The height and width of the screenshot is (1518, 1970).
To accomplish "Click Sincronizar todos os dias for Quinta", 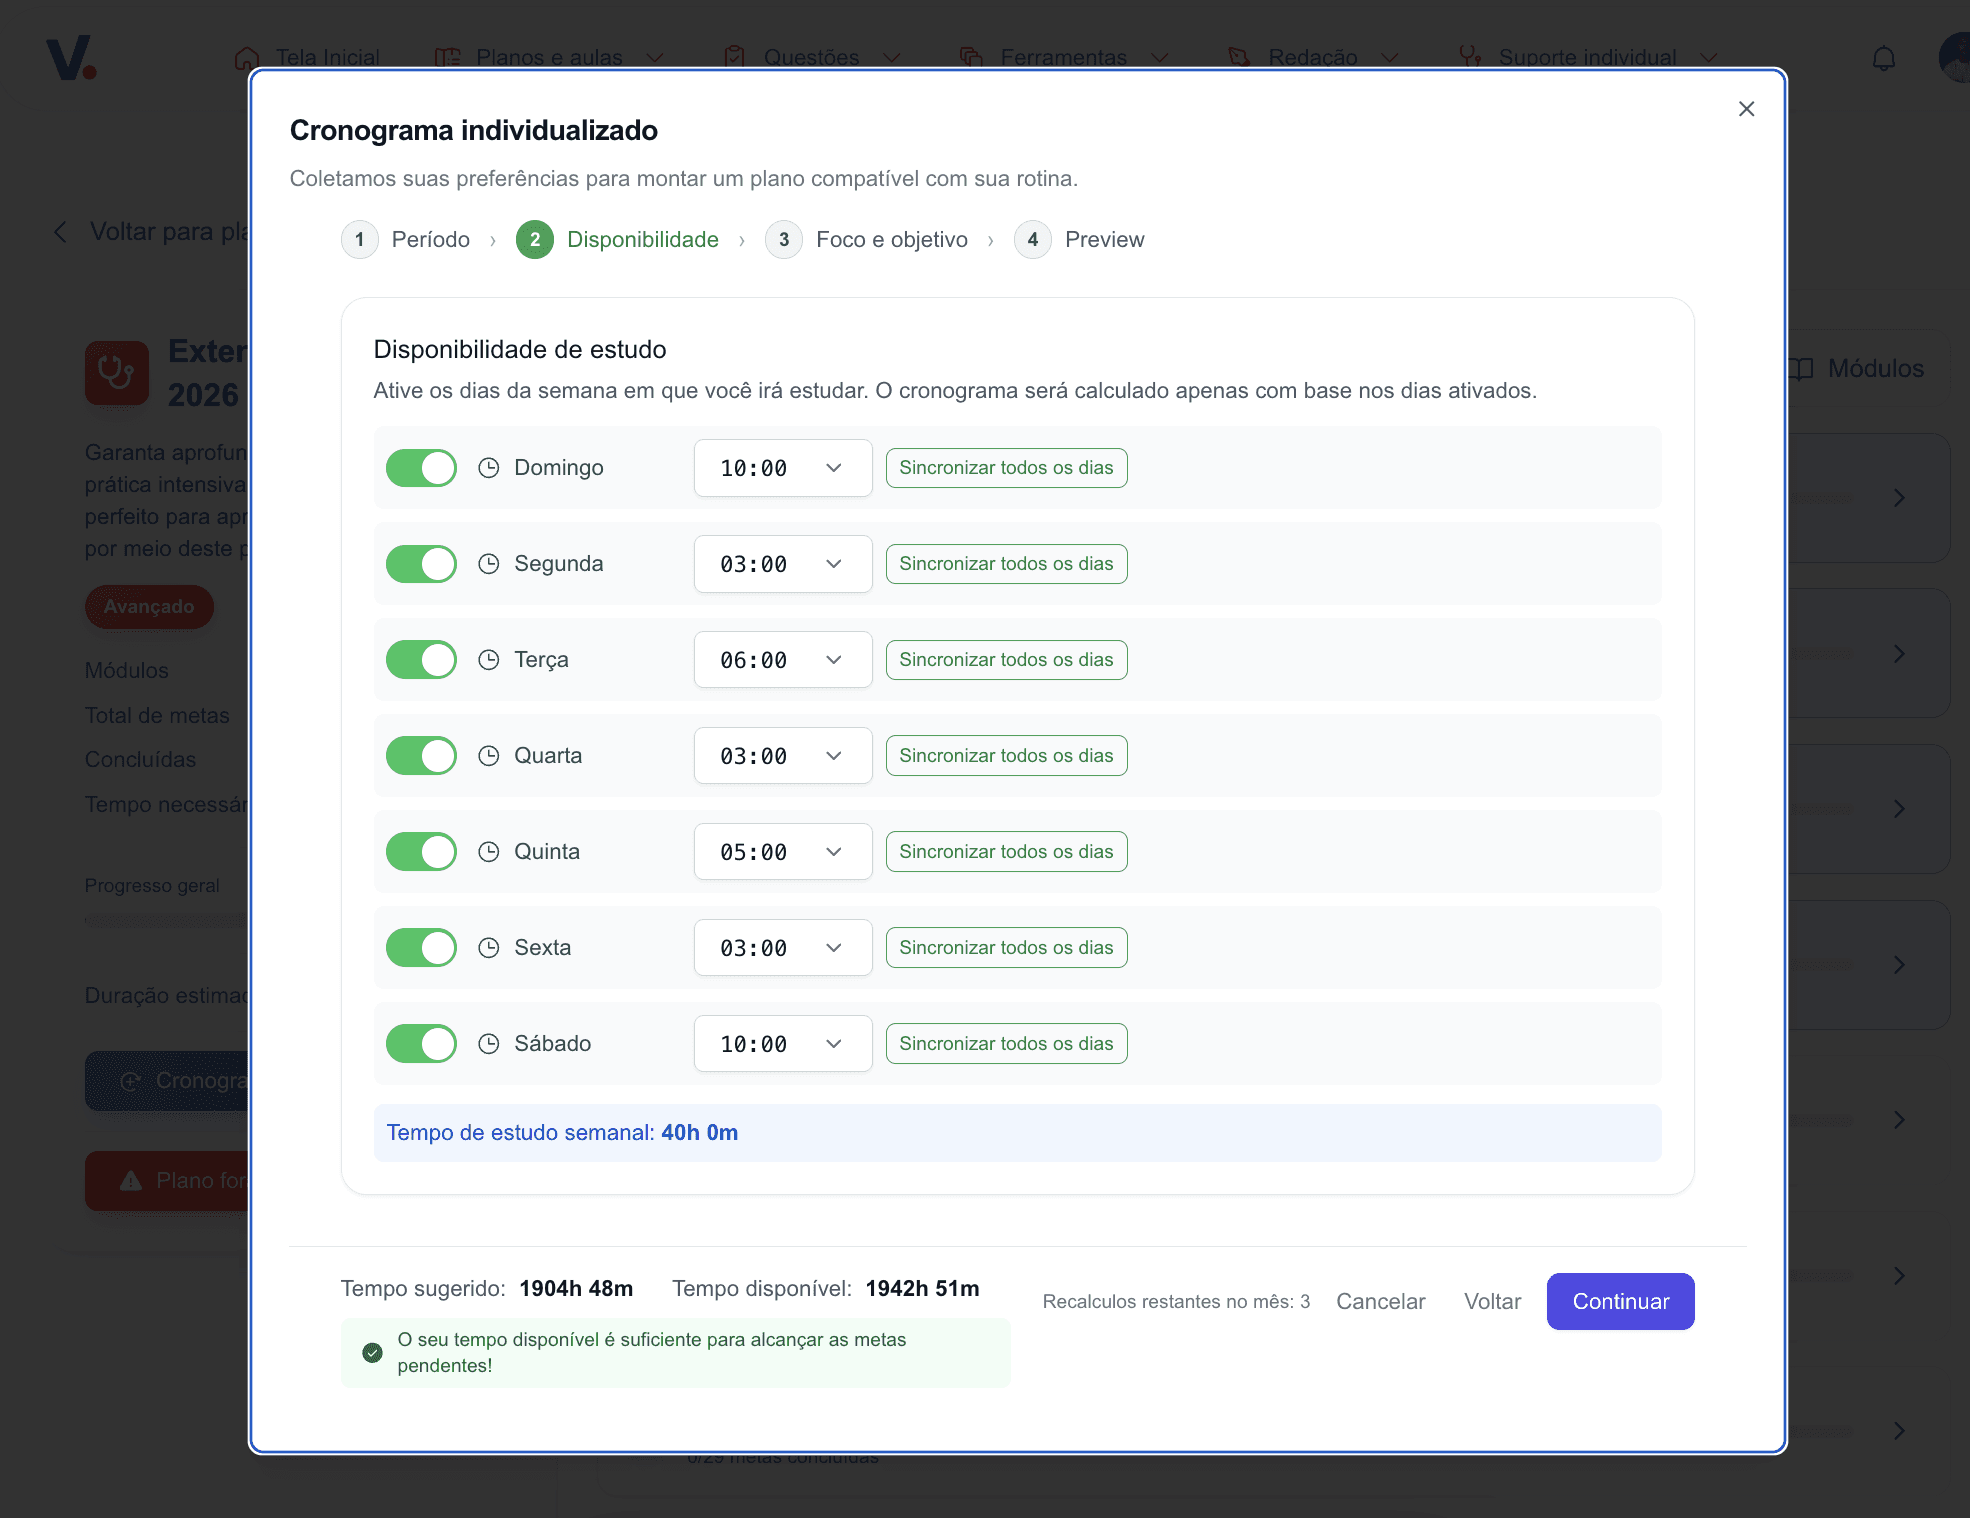I will [x=1006, y=852].
